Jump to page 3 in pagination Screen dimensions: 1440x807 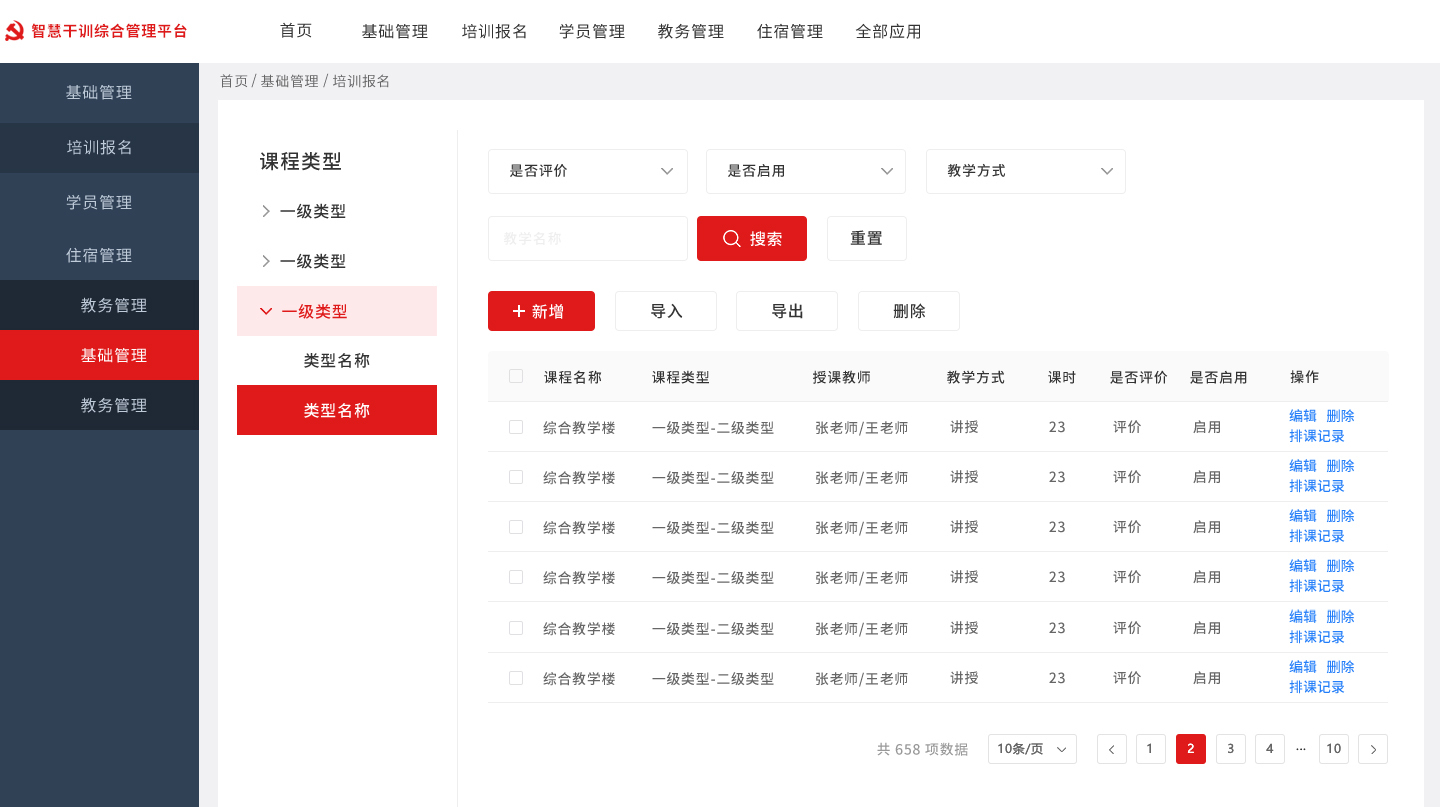(x=1230, y=748)
